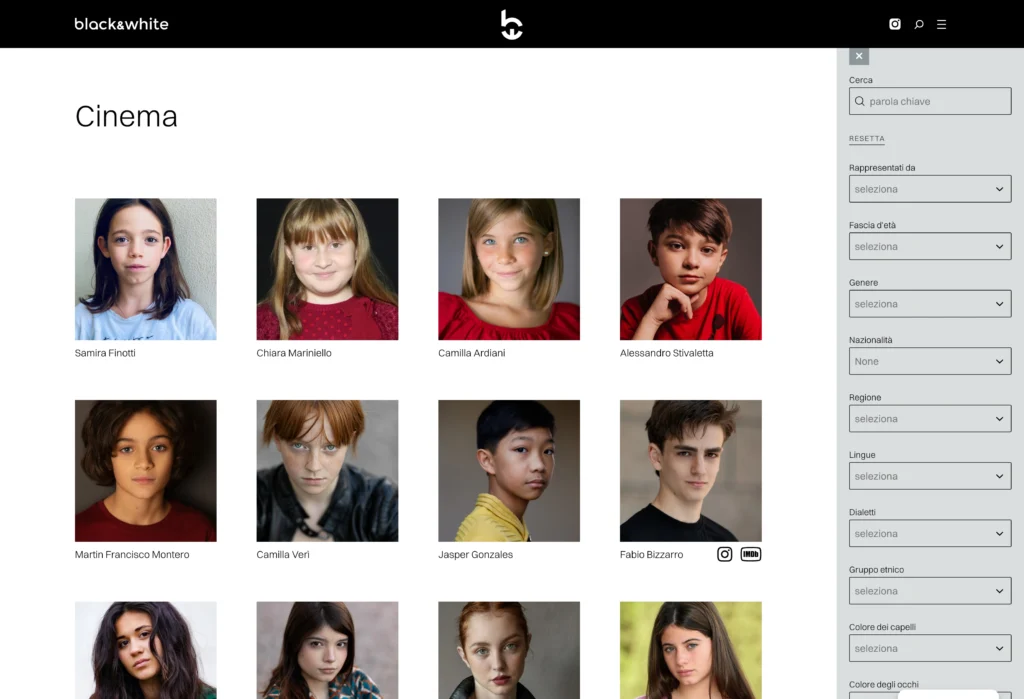This screenshot has width=1024, height=699.
Task: Open Alessandro Stivaletta's portrait
Action: point(690,269)
